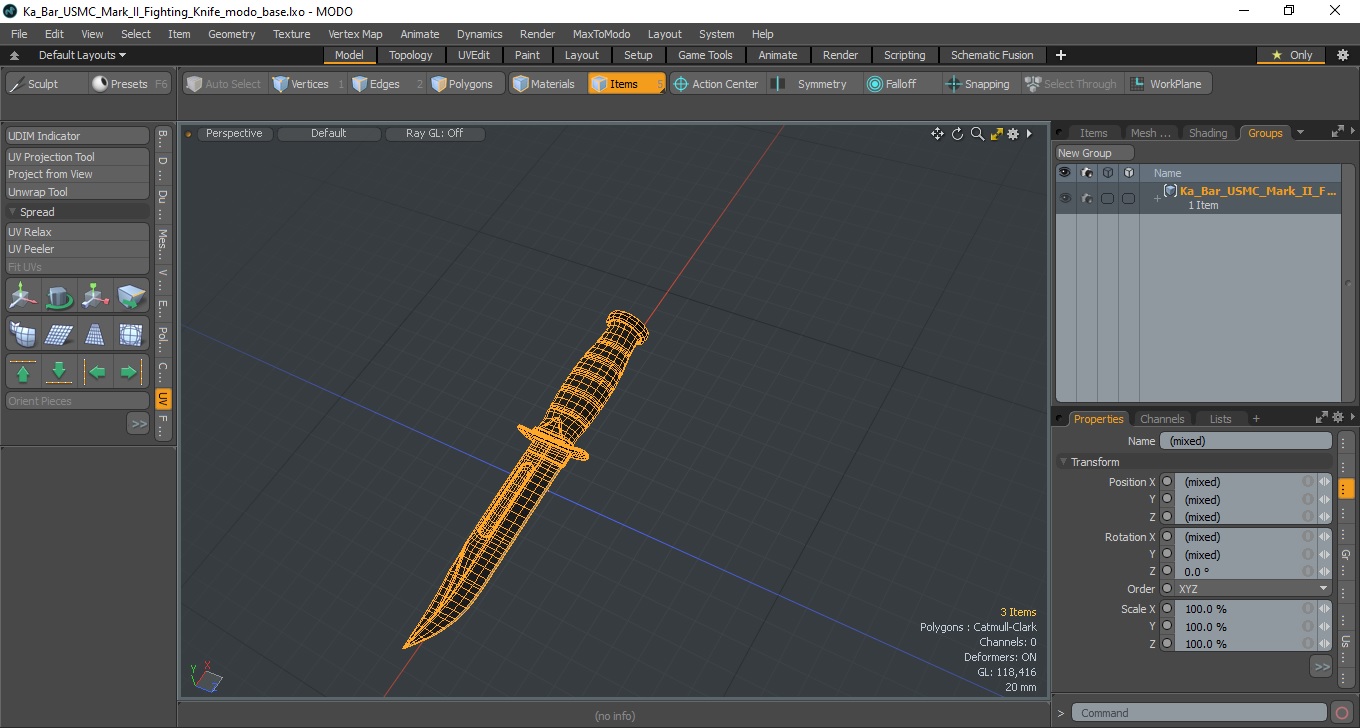Expand the Ka_Bar group plus sign
This screenshot has width=1360, height=728.
coord(1157,198)
